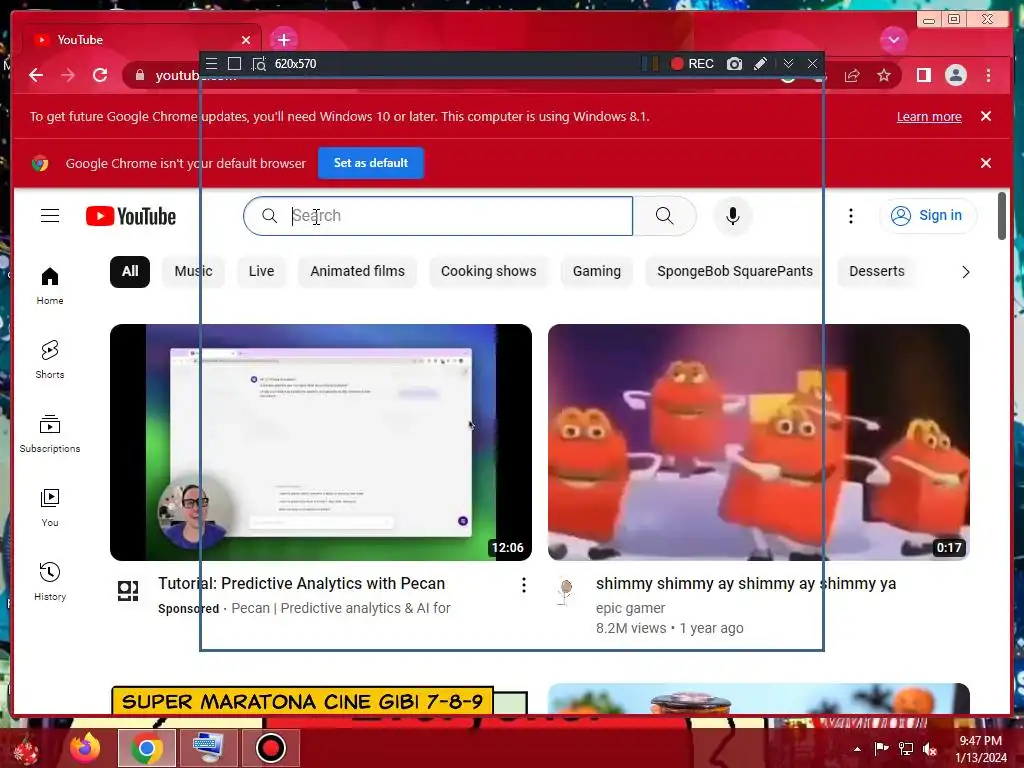Open the epic gamer channel avatar

point(566,591)
